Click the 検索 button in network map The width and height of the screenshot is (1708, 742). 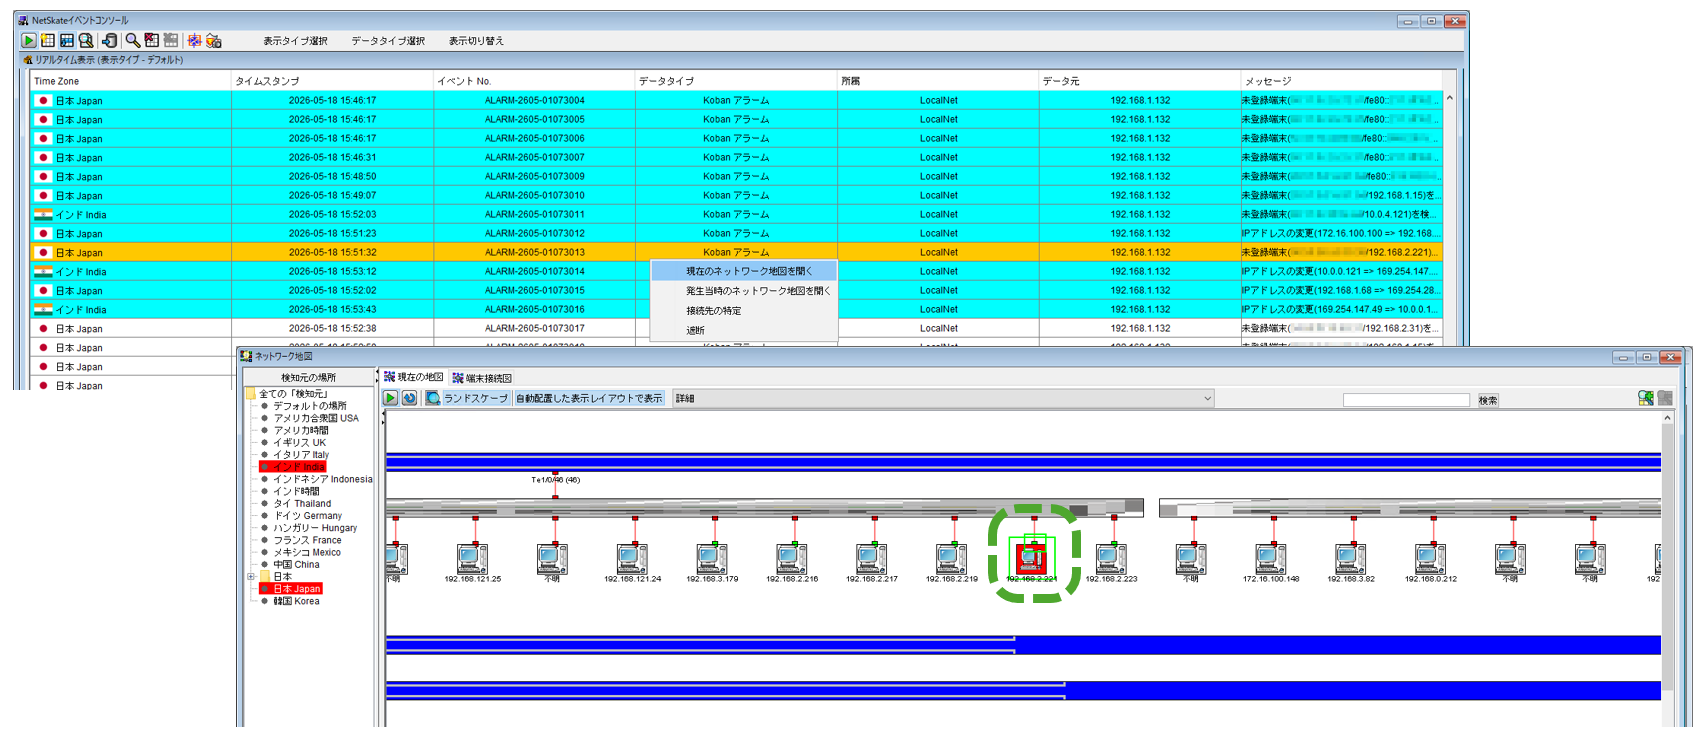click(x=1488, y=400)
